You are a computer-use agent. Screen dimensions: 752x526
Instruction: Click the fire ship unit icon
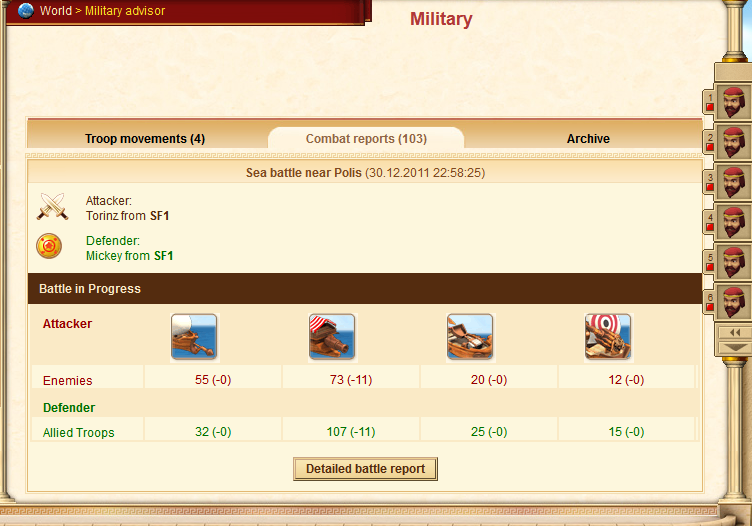(x=332, y=337)
